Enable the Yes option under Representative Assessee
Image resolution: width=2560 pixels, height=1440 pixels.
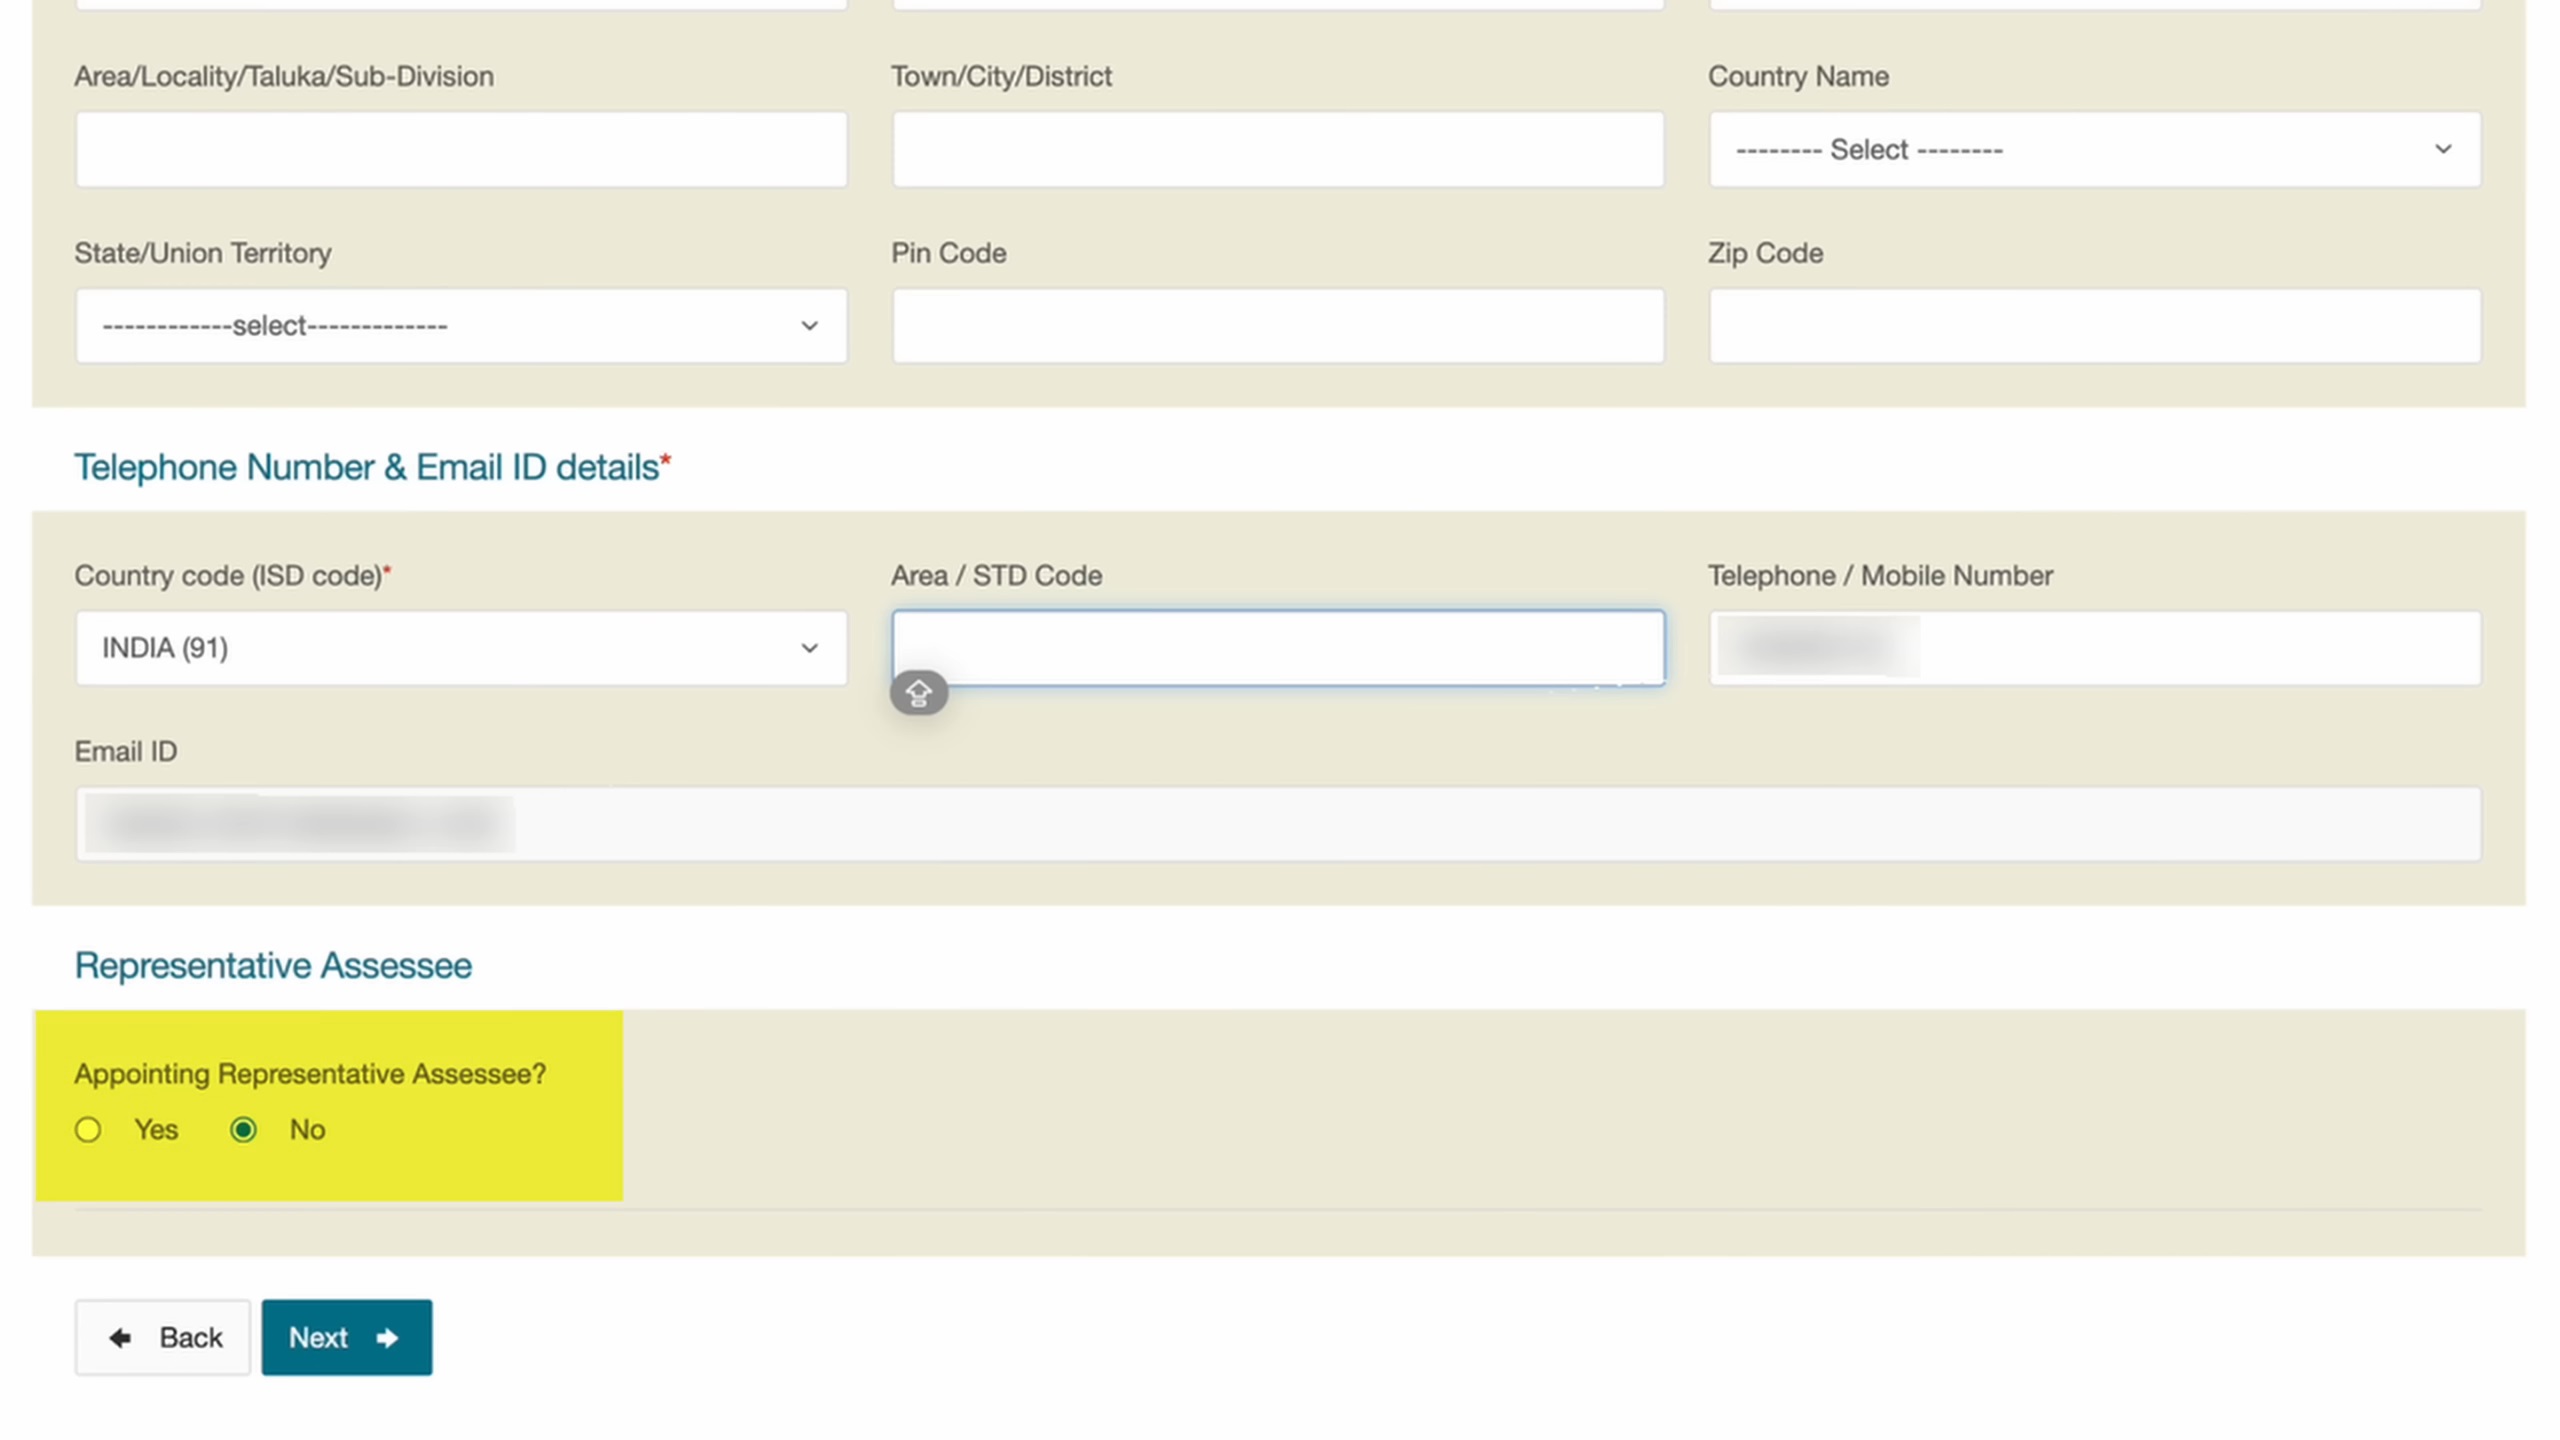tap(88, 1130)
